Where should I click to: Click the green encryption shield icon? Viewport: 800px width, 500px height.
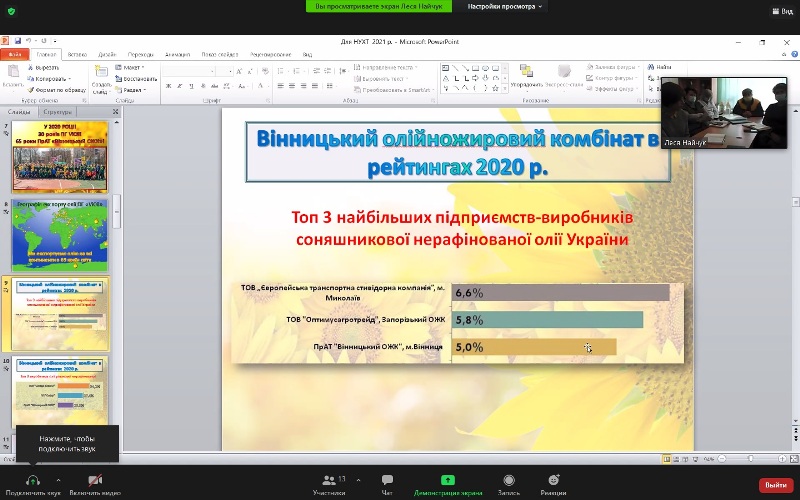(12, 11)
